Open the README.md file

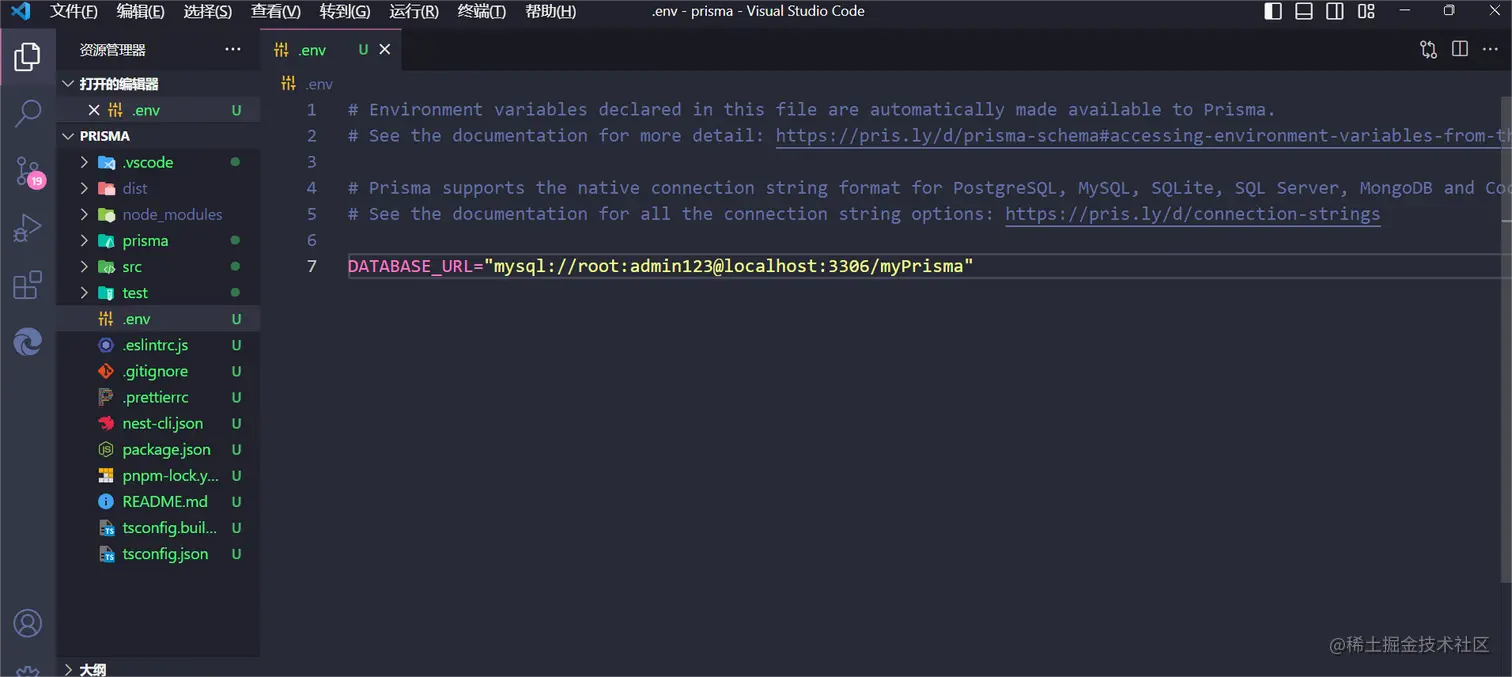(158, 502)
